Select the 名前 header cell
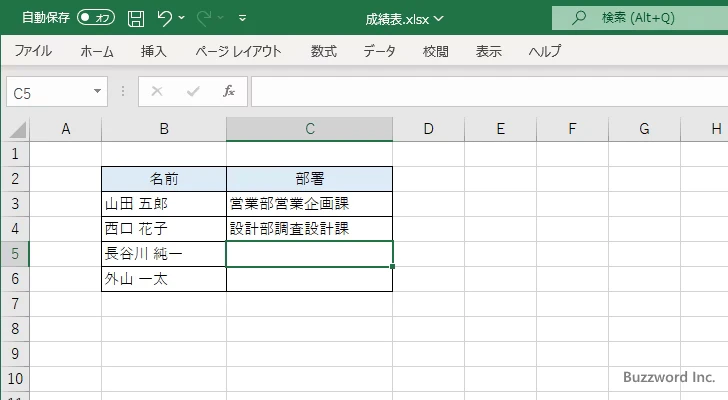Screen dimensions: 728x400 (x=164, y=179)
